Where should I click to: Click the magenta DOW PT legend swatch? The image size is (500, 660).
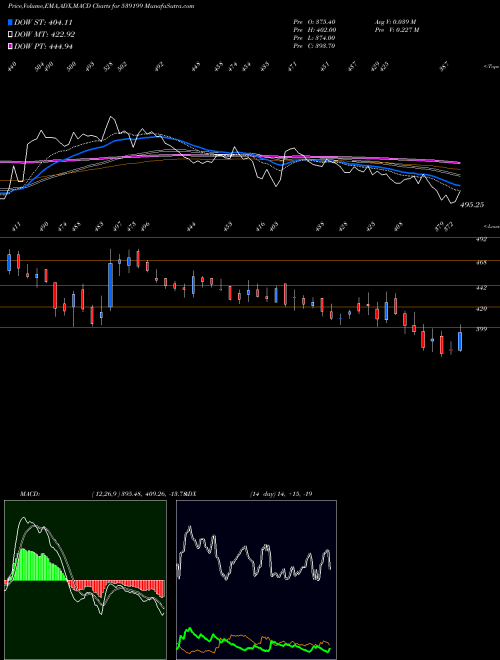coord(10,46)
